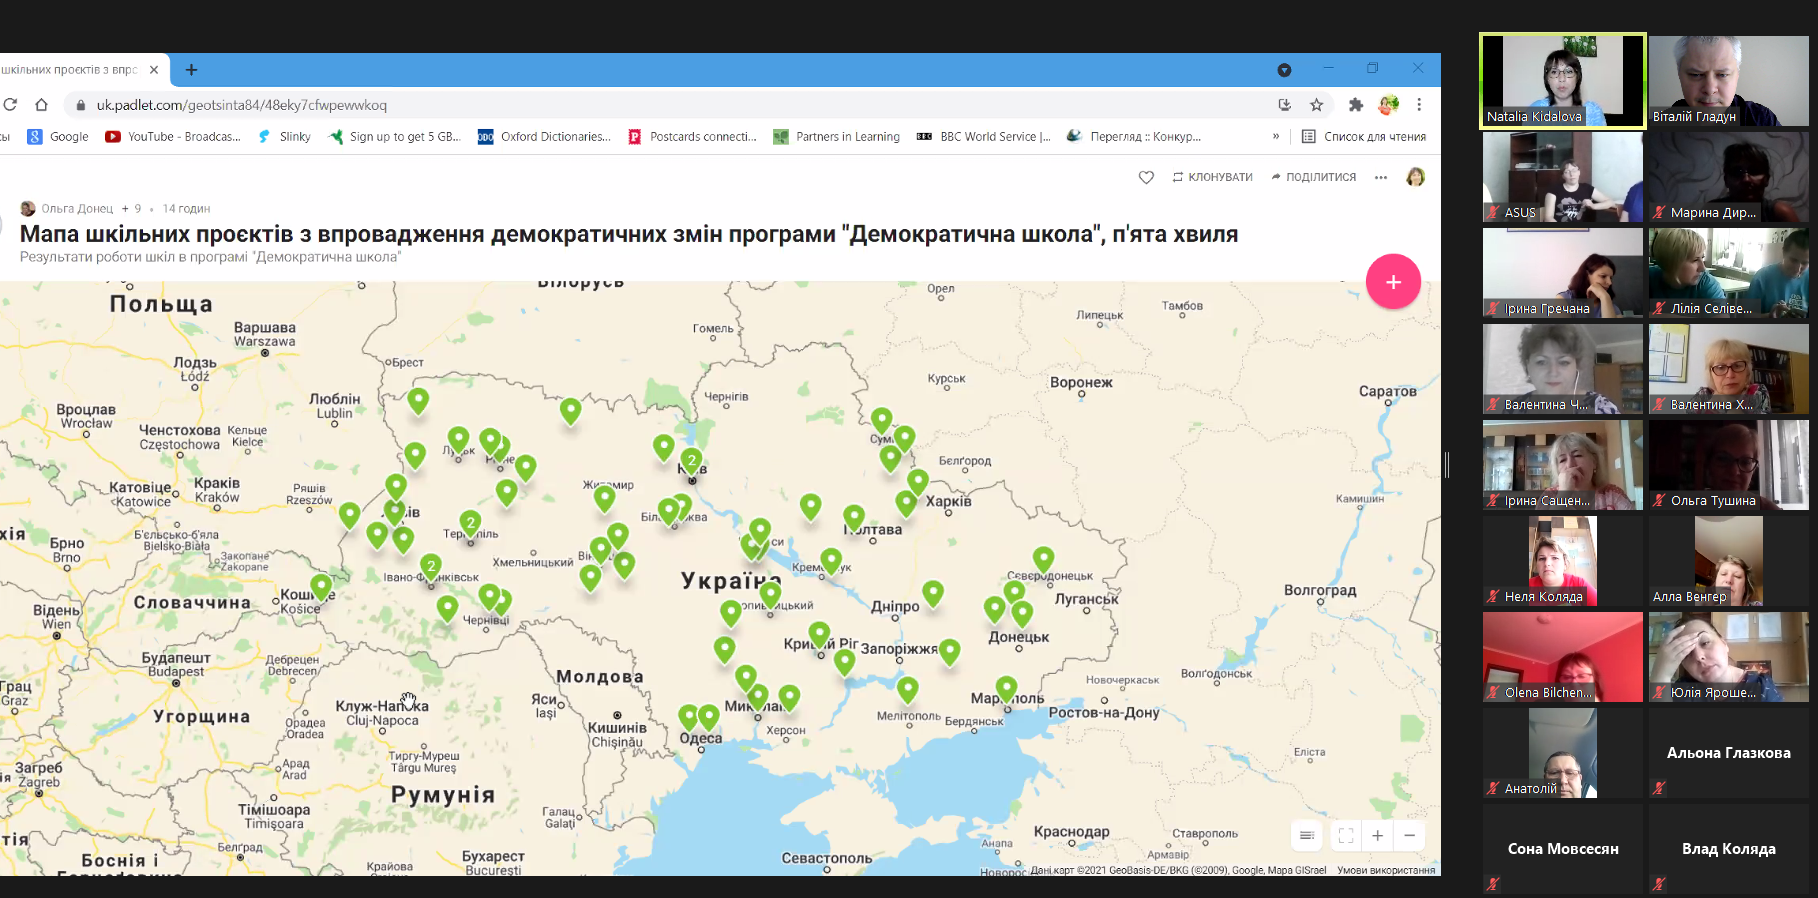Click Умови використання map terms link

point(1386,870)
